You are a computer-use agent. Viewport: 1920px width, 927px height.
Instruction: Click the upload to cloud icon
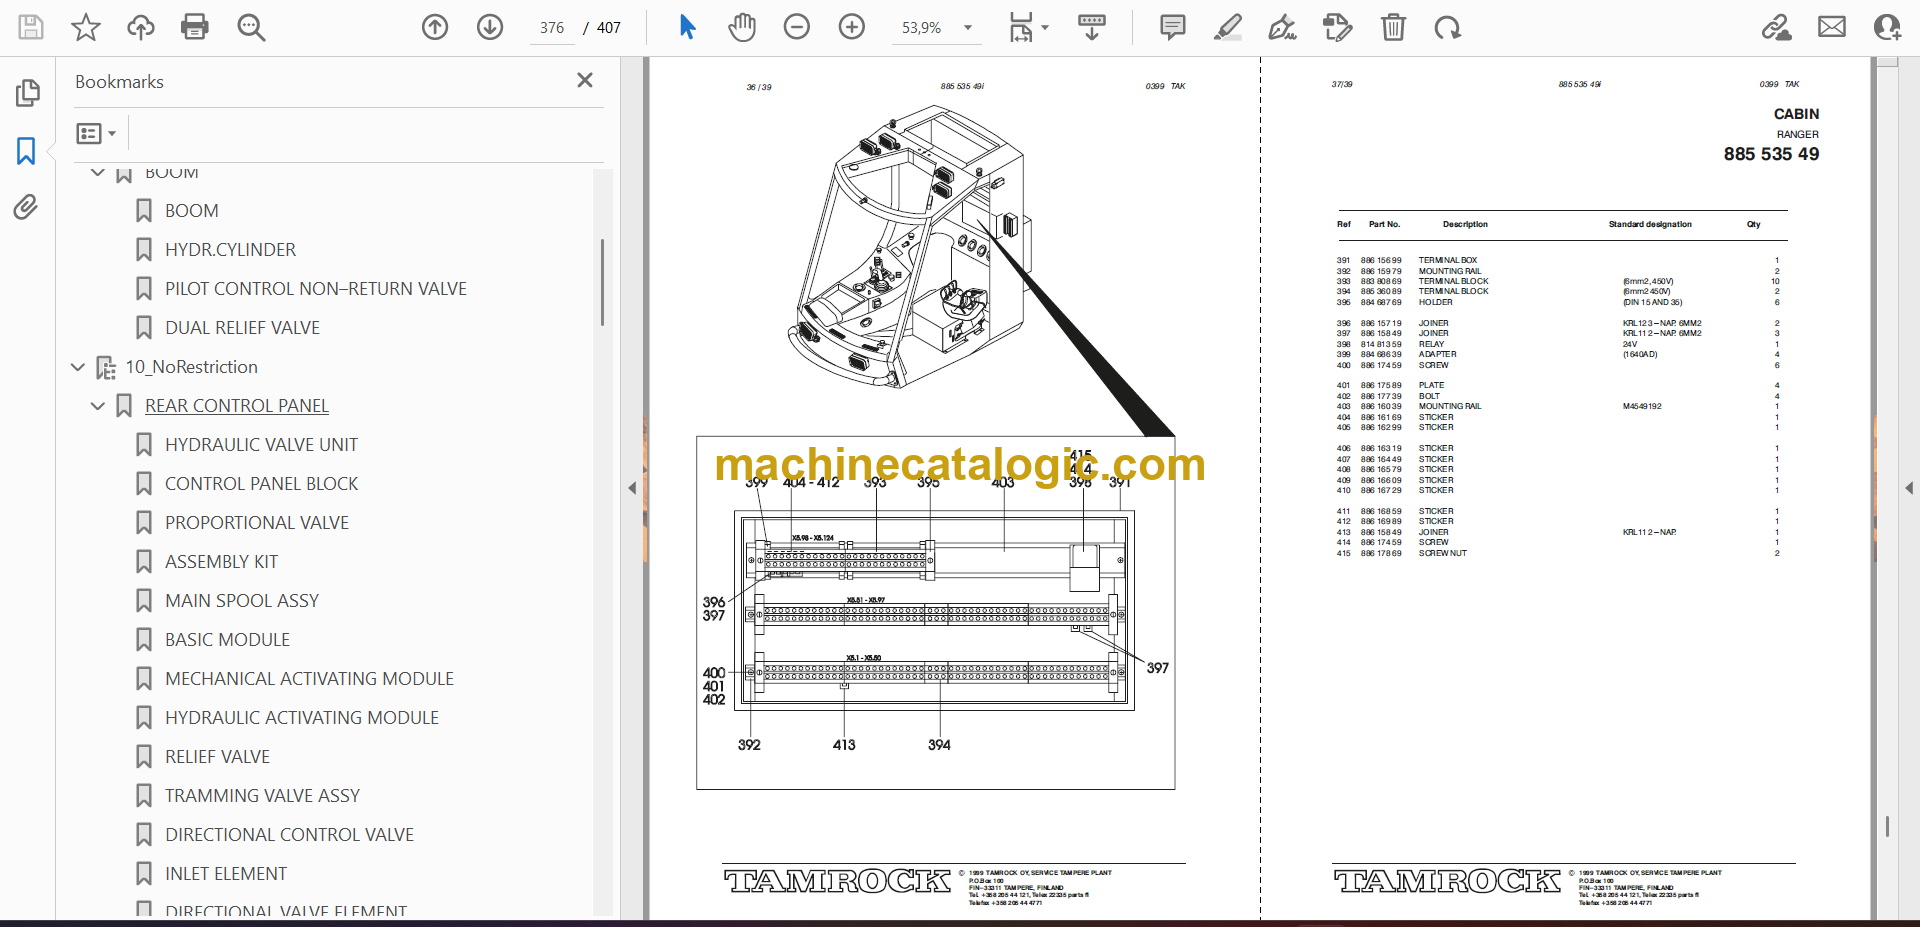click(141, 27)
